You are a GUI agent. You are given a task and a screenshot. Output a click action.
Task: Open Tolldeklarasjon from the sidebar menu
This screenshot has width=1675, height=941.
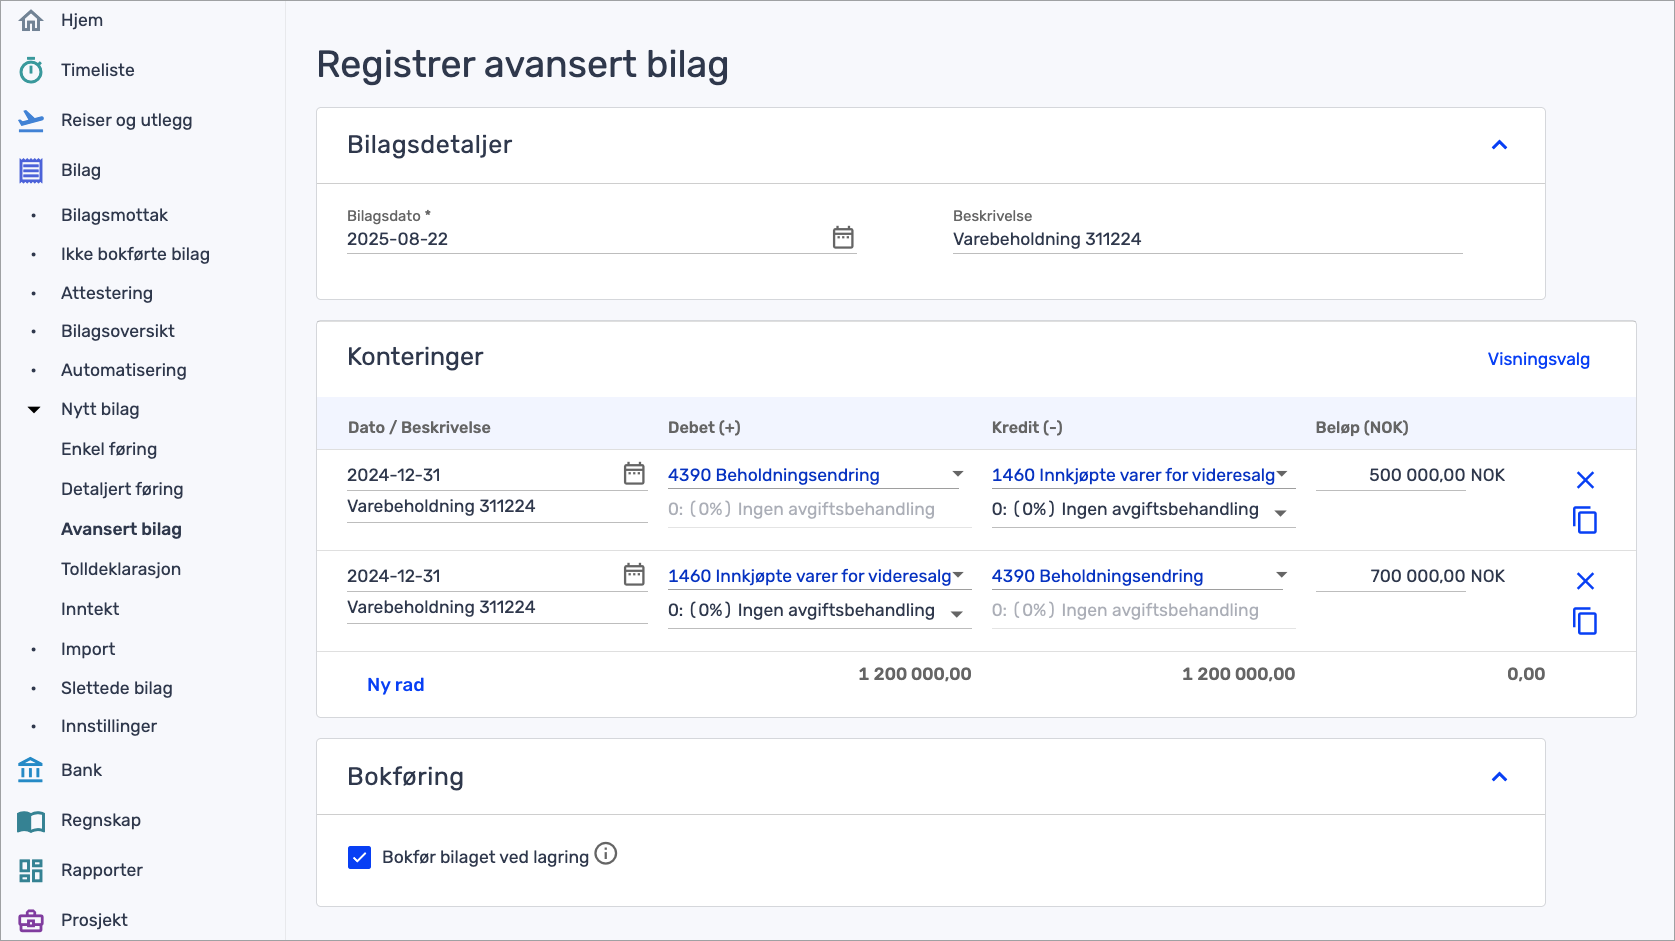tap(120, 569)
